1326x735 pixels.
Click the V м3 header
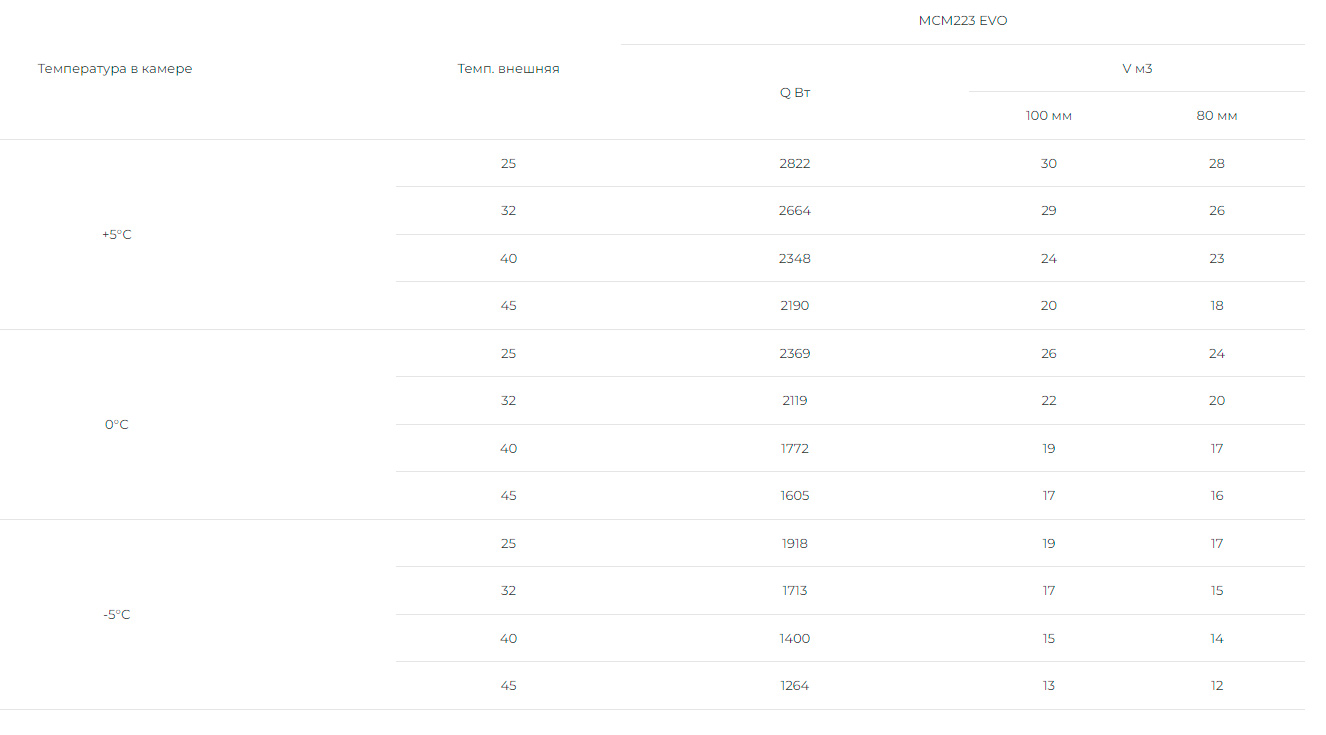click(x=1137, y=69)
